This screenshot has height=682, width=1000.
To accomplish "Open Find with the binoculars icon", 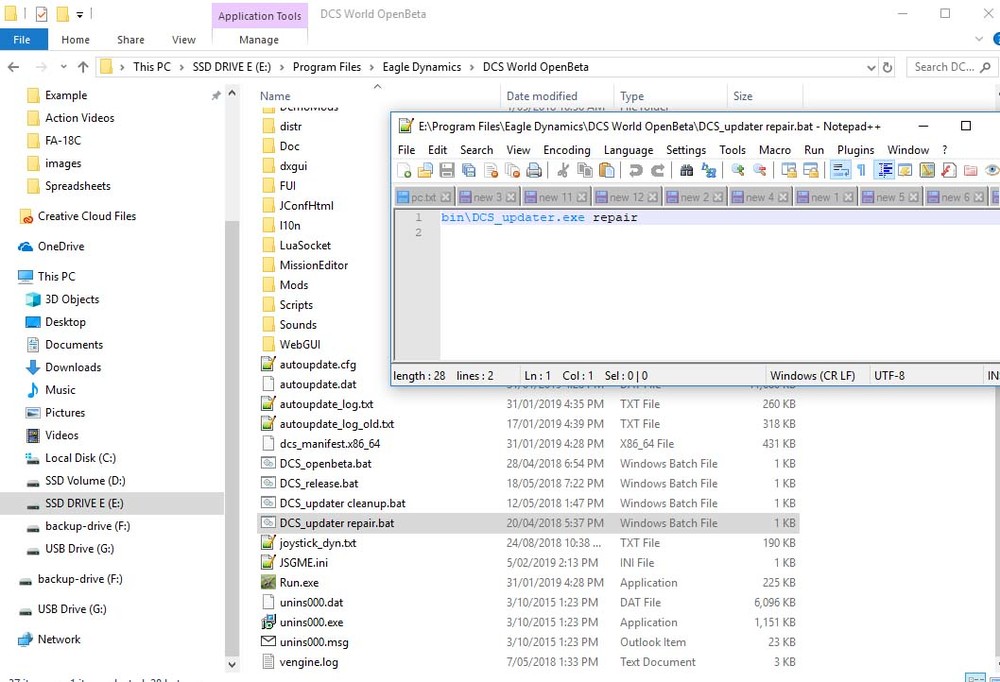I will click(687, 170).
